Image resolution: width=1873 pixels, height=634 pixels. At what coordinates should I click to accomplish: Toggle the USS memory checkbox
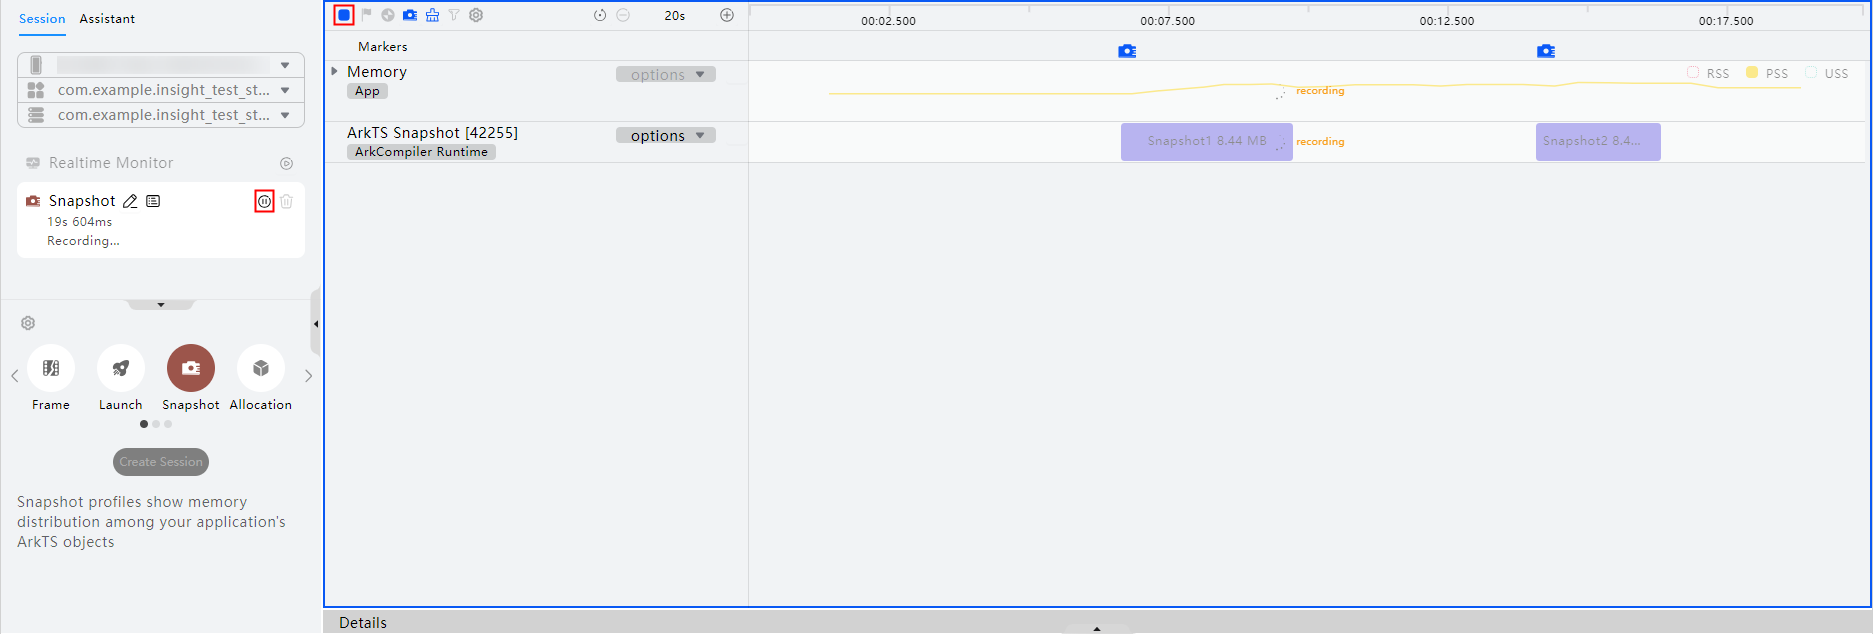[1811, 73]
